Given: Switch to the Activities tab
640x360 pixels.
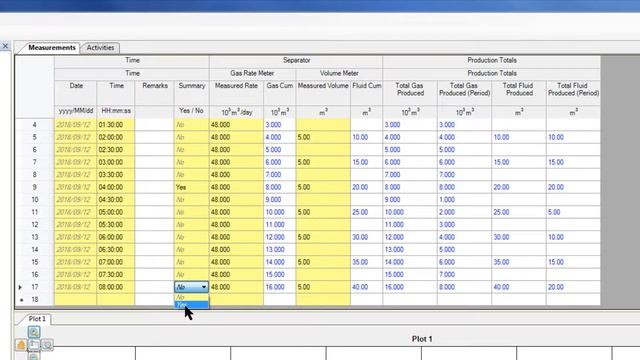Looking at the screenshot, I should tap(100, 48).
